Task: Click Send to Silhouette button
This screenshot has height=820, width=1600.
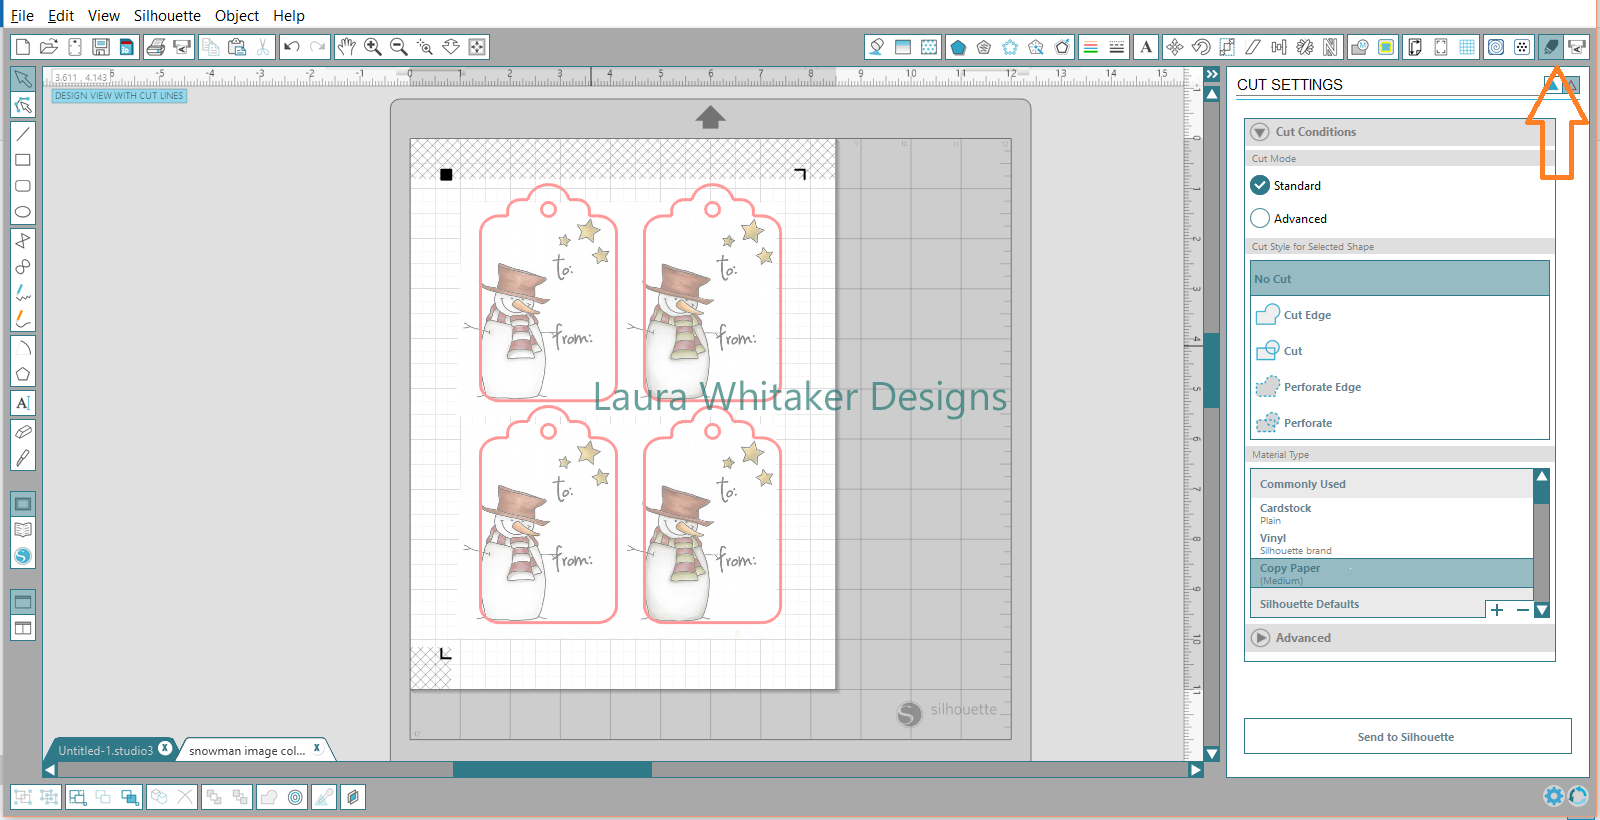Action: pos(1407,737)
